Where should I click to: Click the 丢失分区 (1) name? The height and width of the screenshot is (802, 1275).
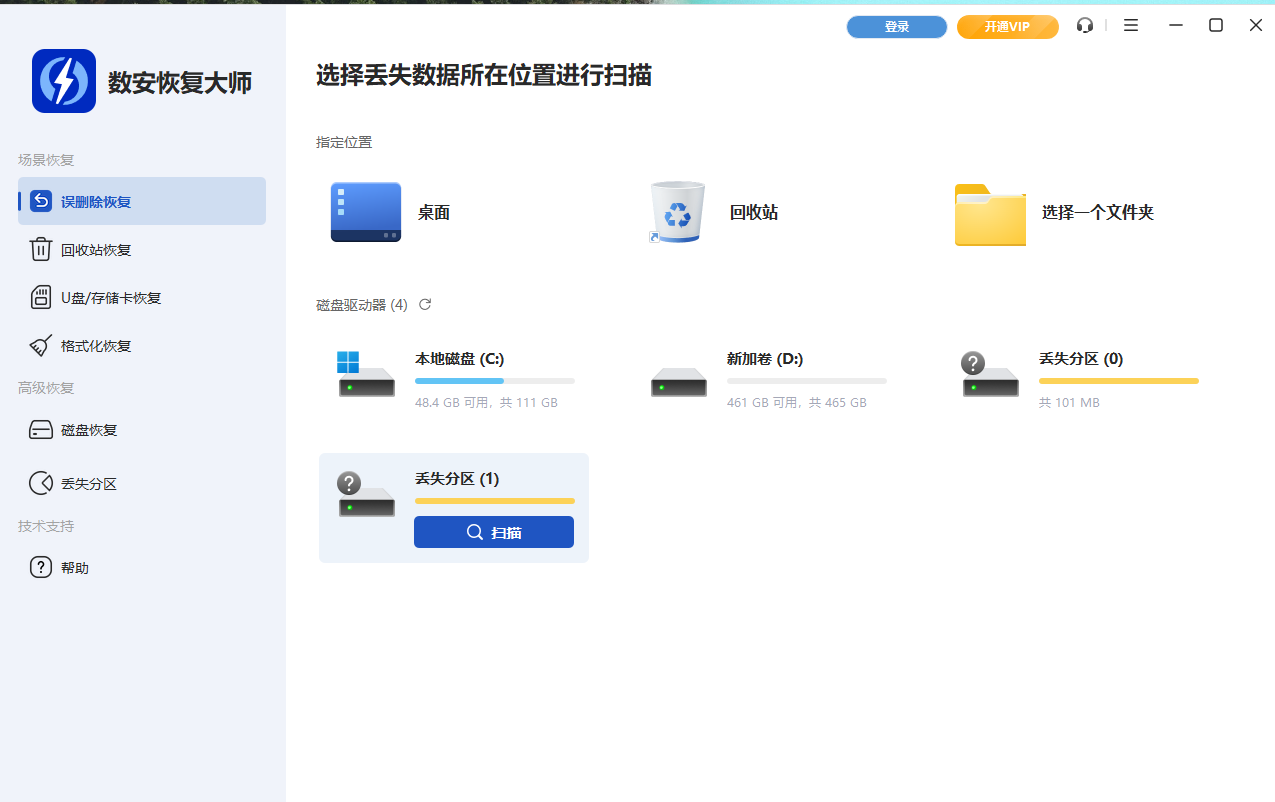pos(457,478)
